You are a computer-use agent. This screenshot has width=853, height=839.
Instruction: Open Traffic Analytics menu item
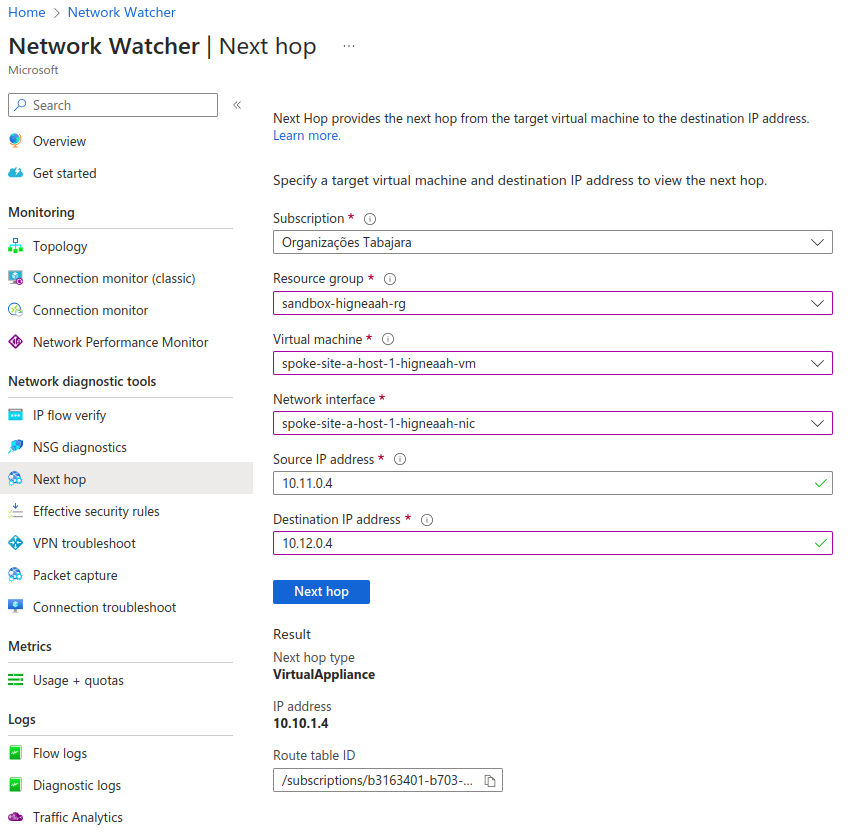pos(78,817)
